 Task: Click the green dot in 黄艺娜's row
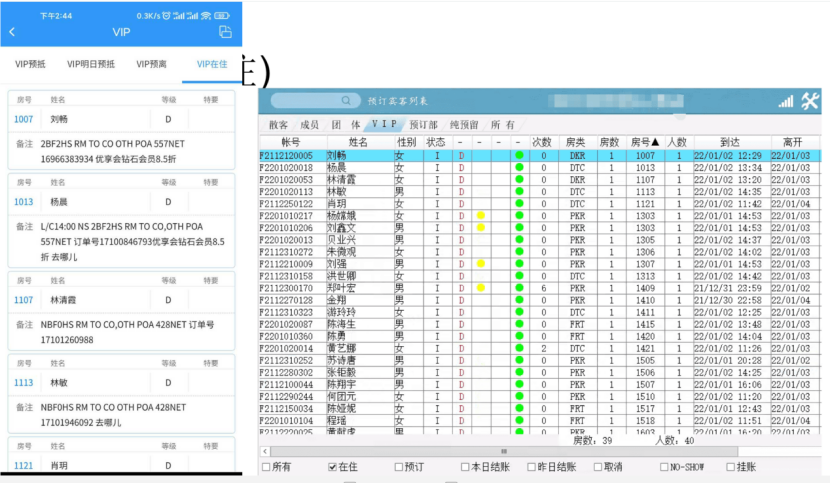(519, 348)
